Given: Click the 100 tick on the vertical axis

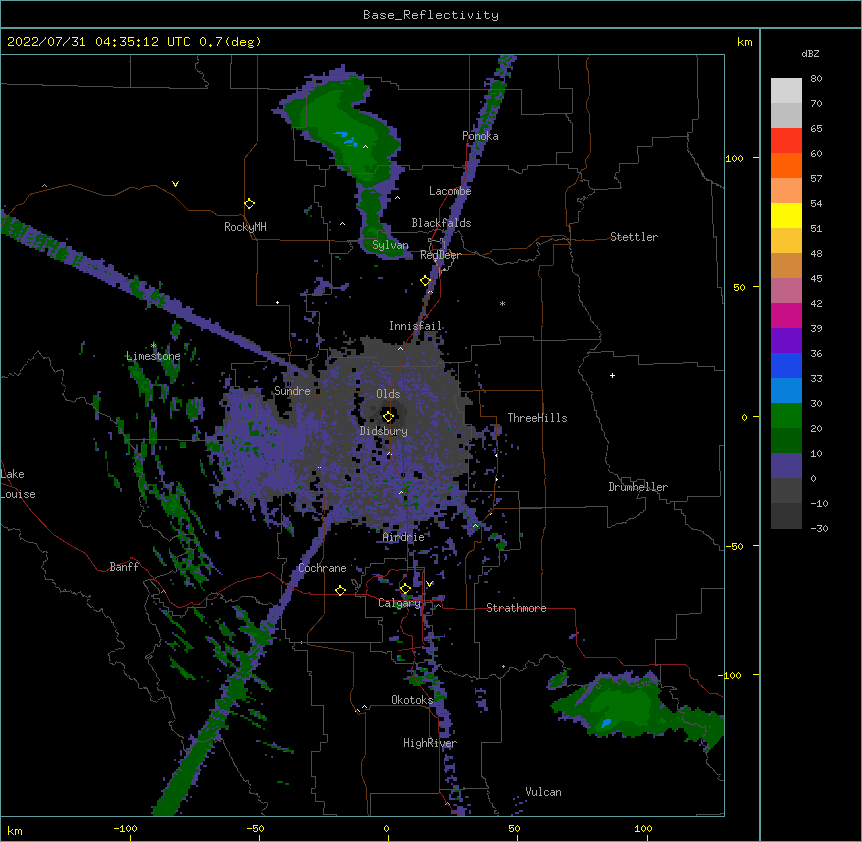Looking at the screenshot, I should tap(734, 158).
